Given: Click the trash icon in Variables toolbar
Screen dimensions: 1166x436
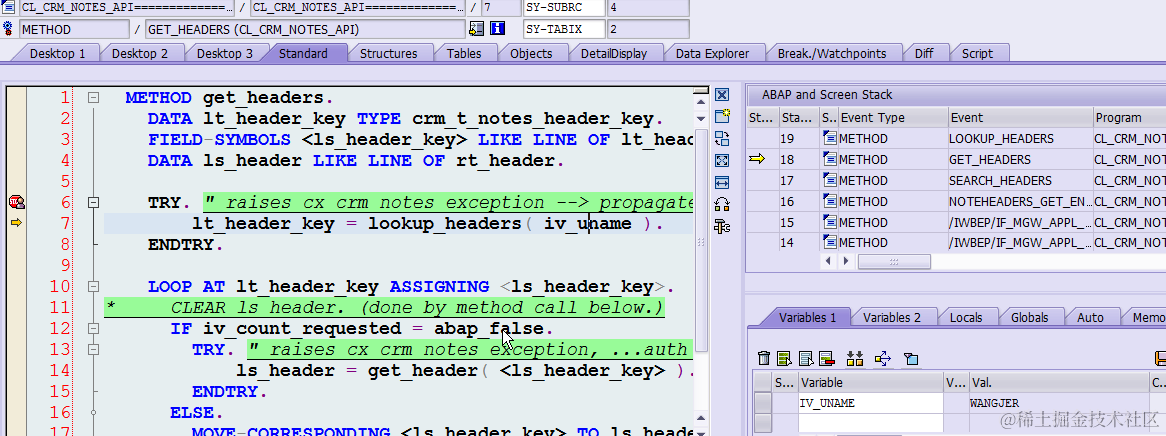Looking at the screenshot, I should pyautogui.click(x=763, y=359).
